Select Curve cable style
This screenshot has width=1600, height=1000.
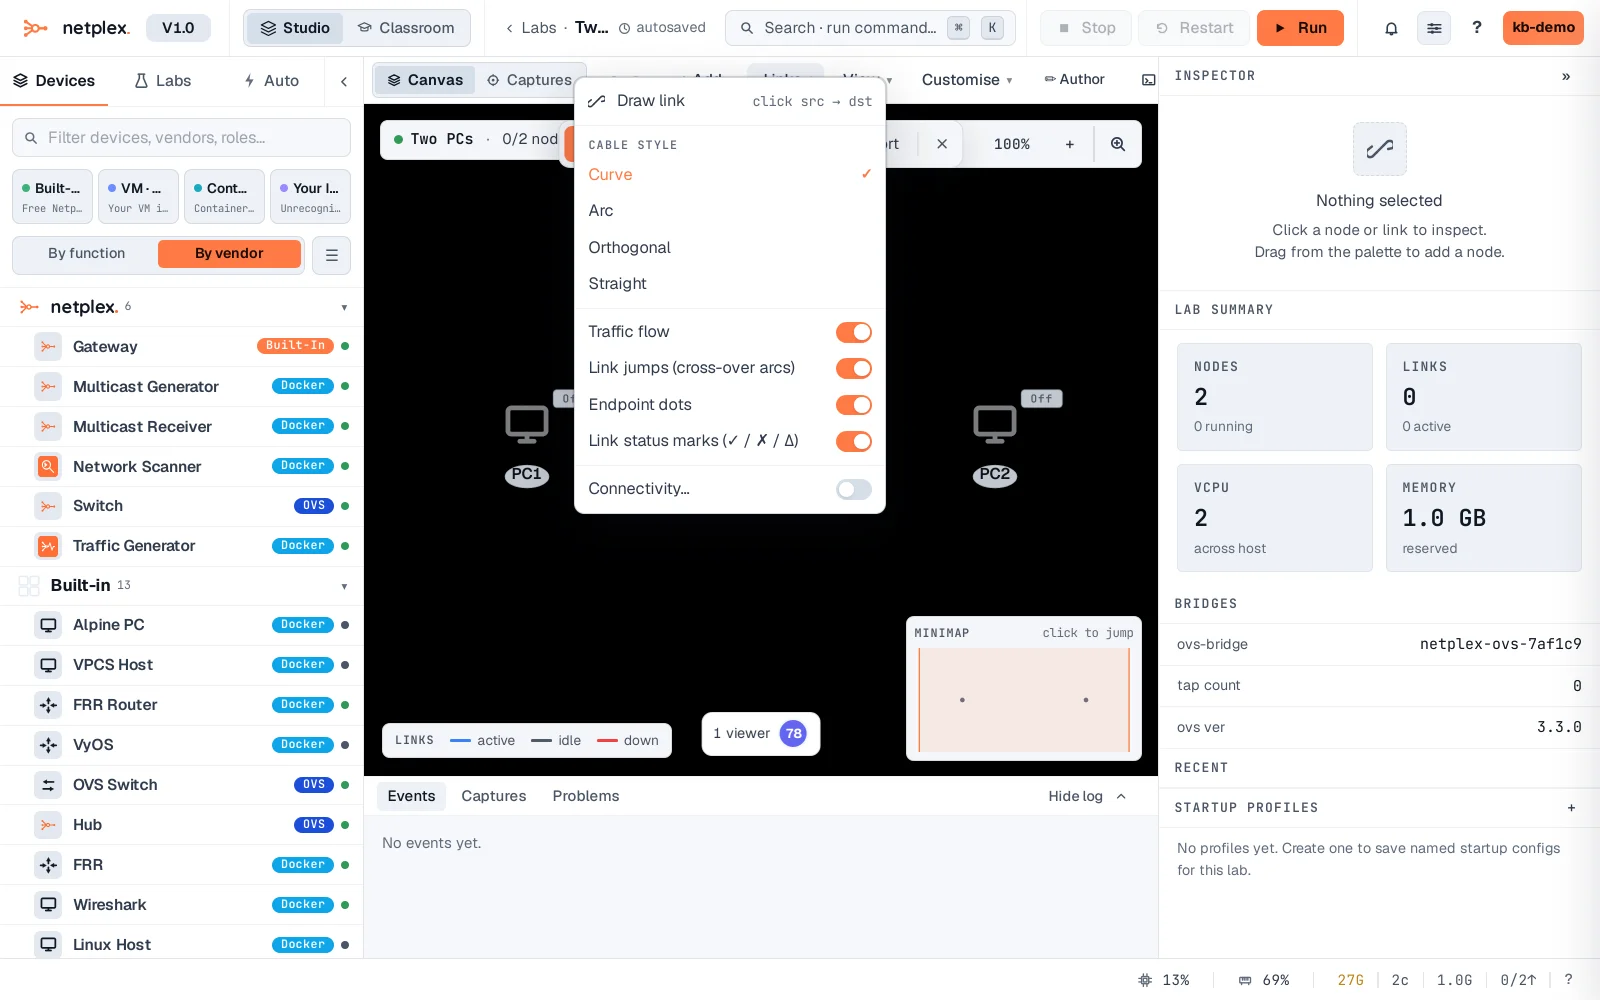pyautogui.click(x=730, y=175)
